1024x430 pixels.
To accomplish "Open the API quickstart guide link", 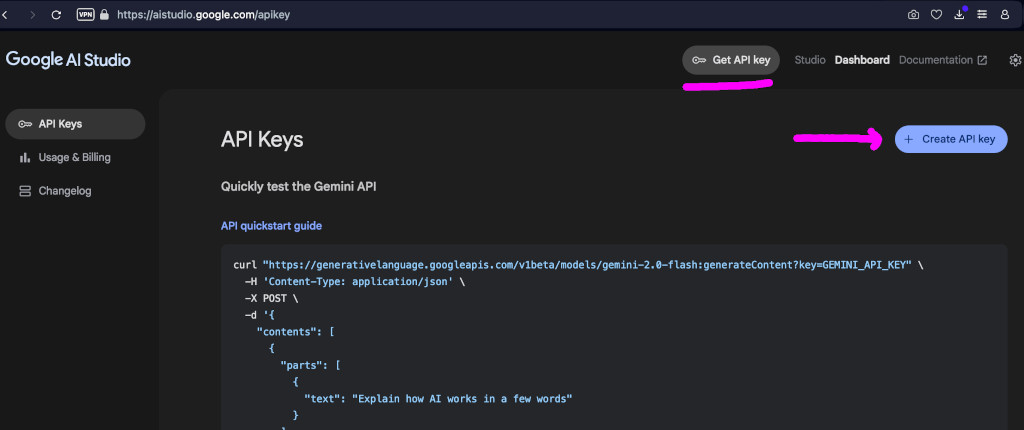I will coord(271,226).
